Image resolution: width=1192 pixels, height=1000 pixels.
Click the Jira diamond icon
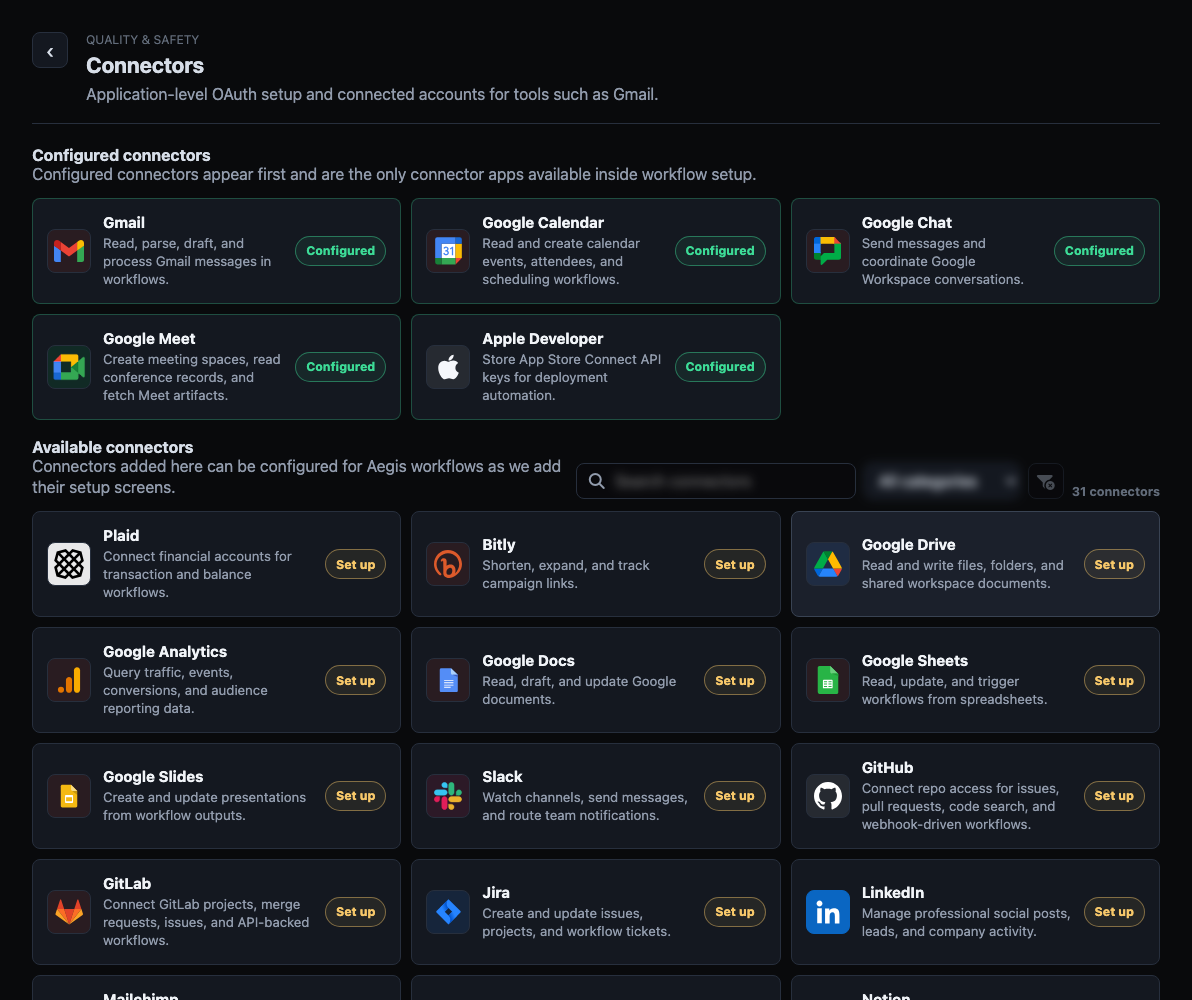pyautogui.click(x=448, y=912)
